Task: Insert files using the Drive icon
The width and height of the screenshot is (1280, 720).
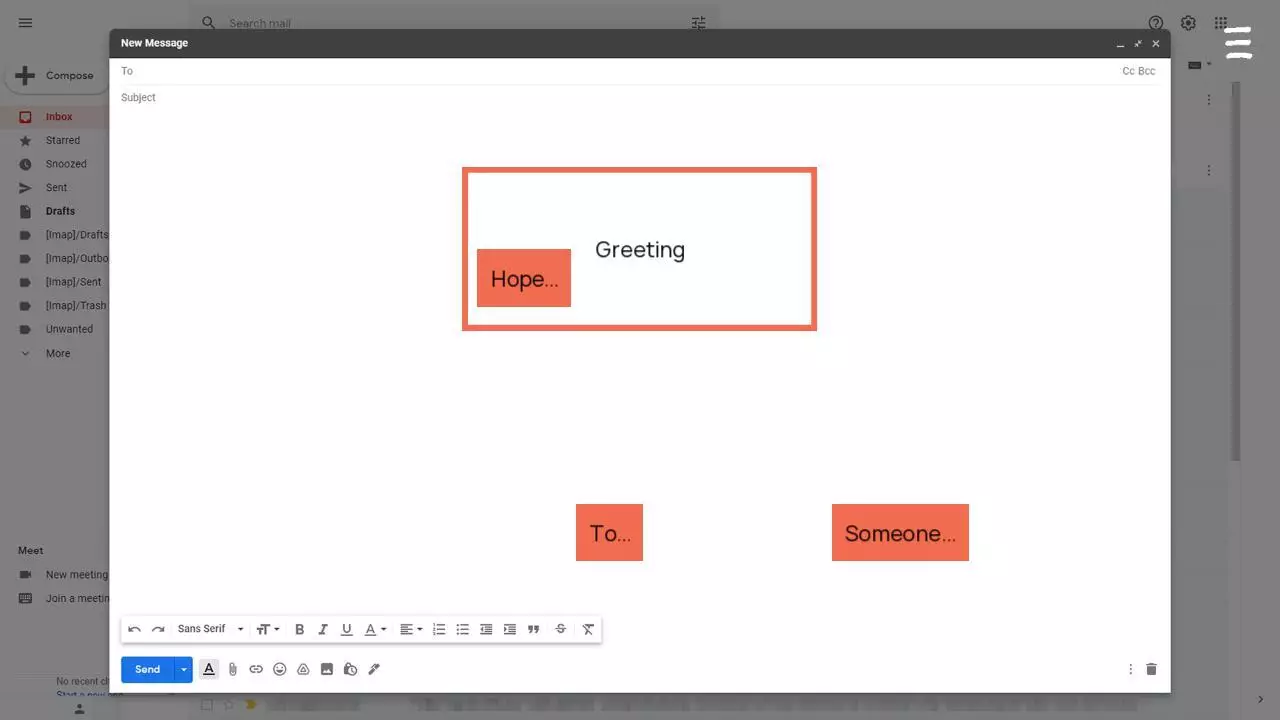Action: click(303, 669)
